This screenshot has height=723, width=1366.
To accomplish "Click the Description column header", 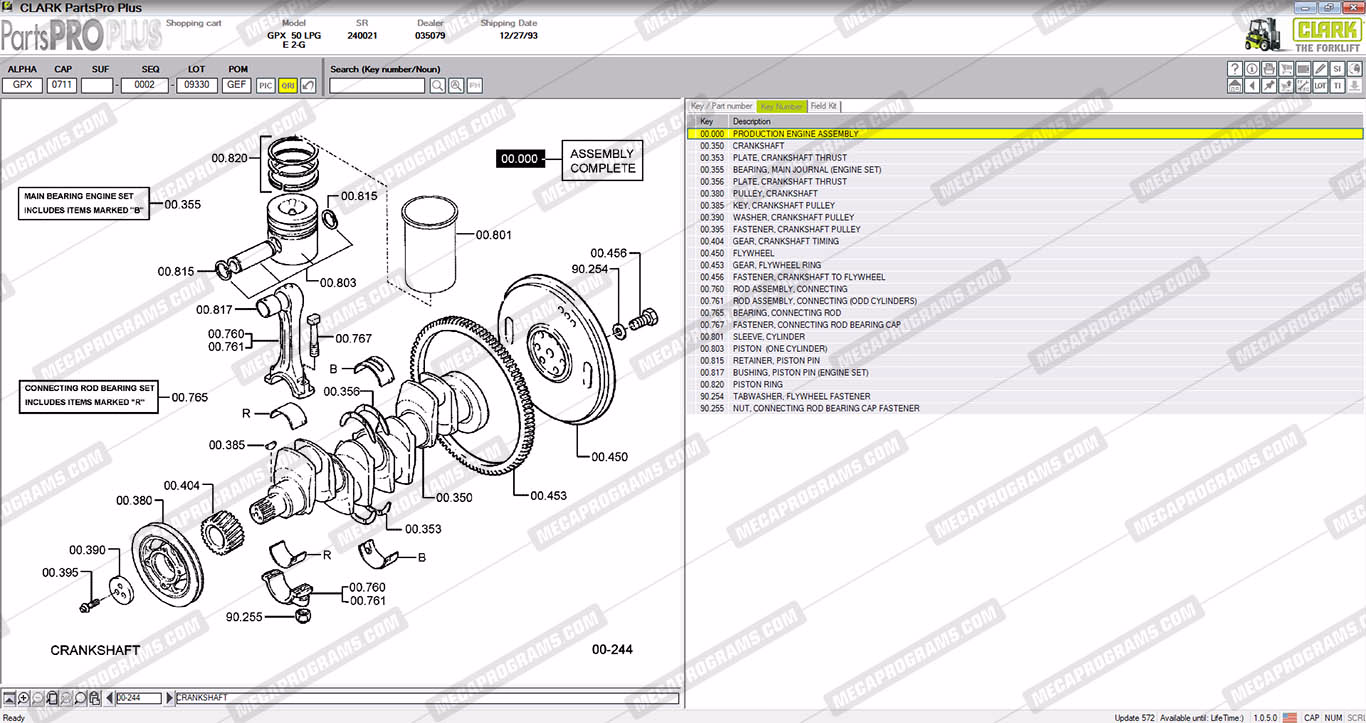I will 1046,121.
